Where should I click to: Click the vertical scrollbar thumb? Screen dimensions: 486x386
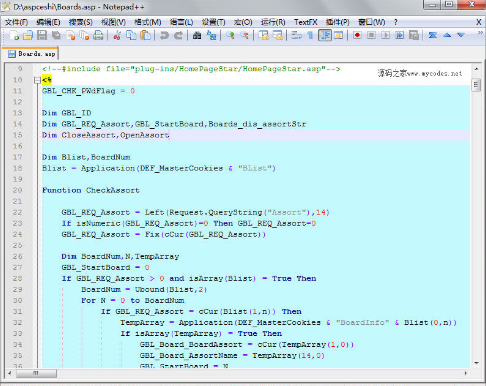476,85
